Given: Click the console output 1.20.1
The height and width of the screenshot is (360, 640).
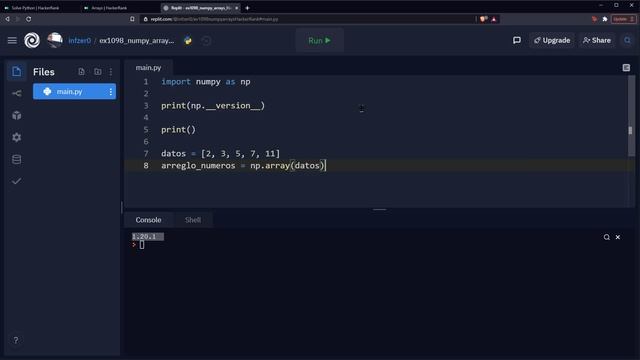Looking at the screenshot, I should pos(147,237).
